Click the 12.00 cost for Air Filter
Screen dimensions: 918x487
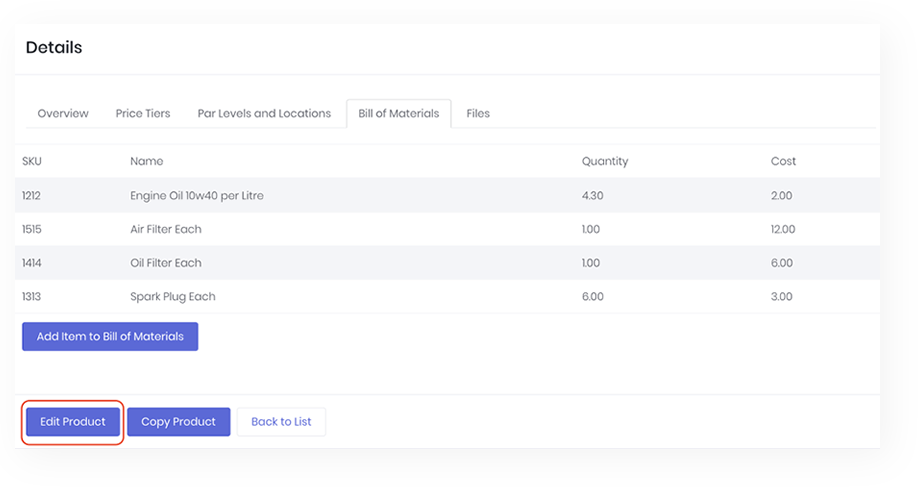783,230
